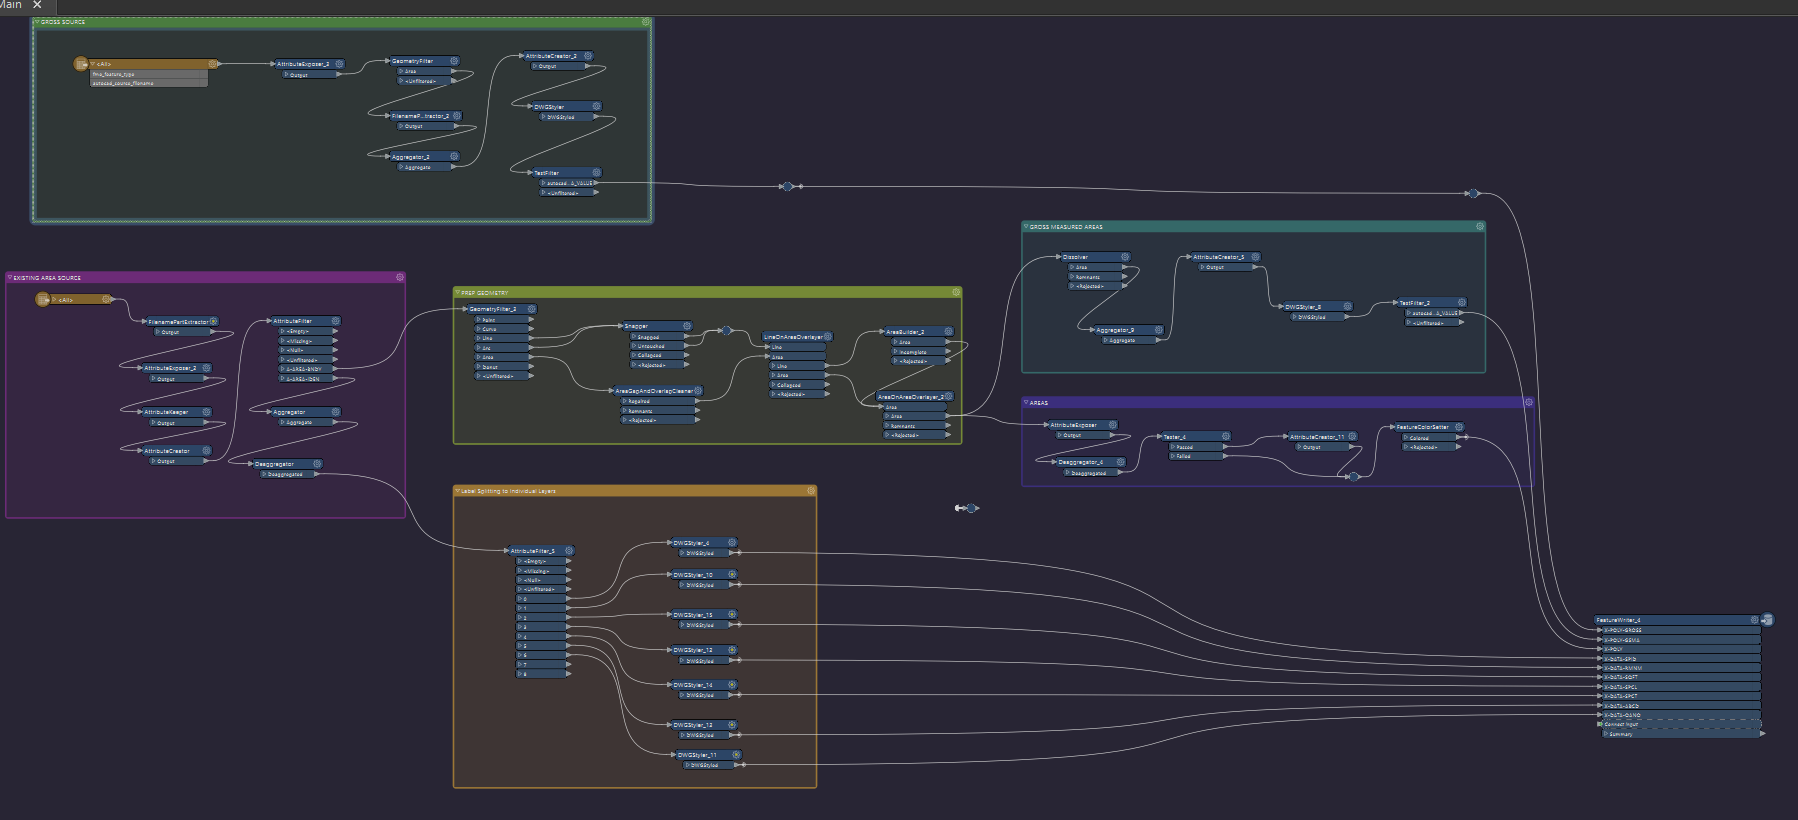The height and width of the screenshot is (820, 1798).
Task: Click FeatureWriter_4 writer icon at right end
Action: coord(1767,620)
